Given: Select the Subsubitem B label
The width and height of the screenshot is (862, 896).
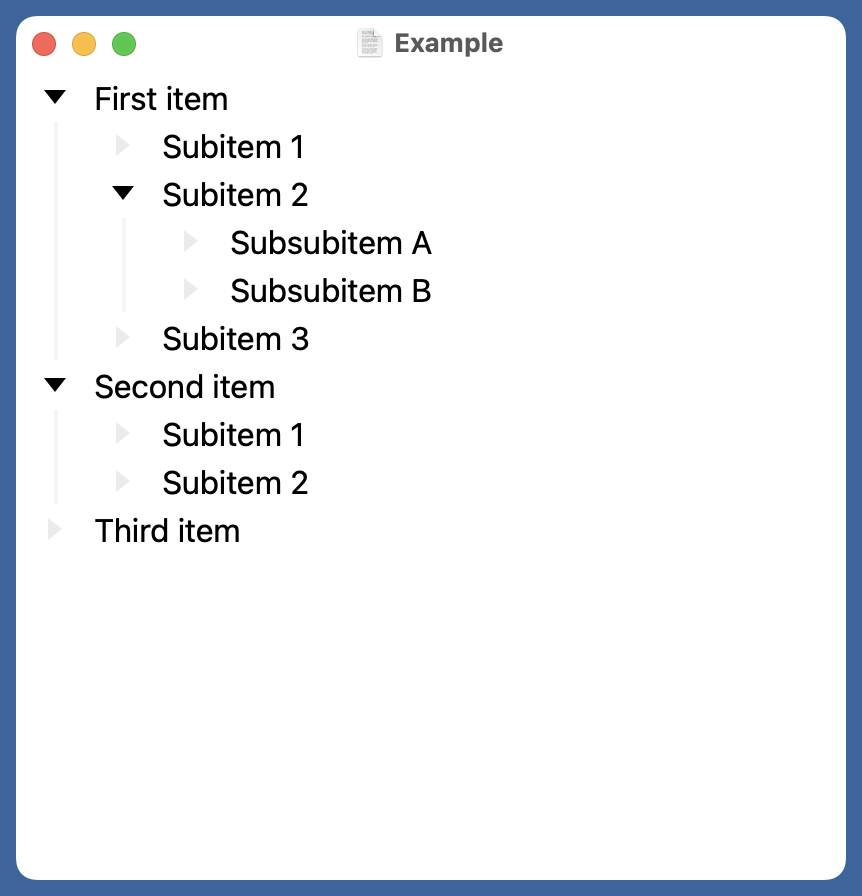Looking at the screenshot, I should tap(330, 291).
